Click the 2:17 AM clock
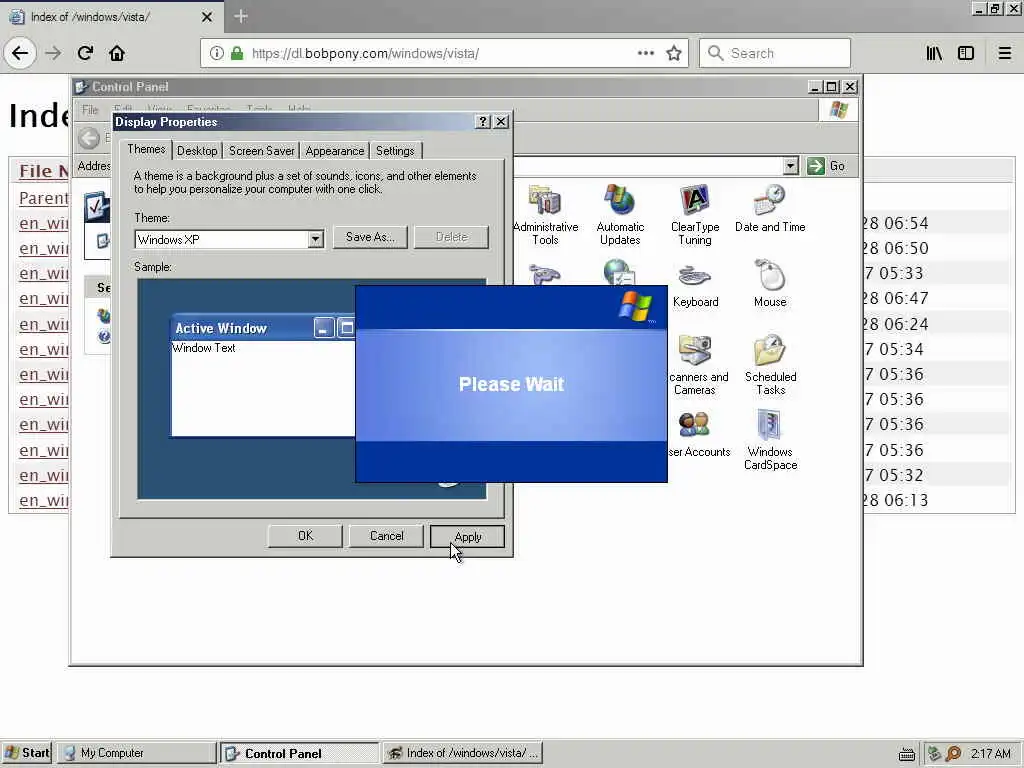Screen dimensions: 1024x768 click(x=990, y=753)
